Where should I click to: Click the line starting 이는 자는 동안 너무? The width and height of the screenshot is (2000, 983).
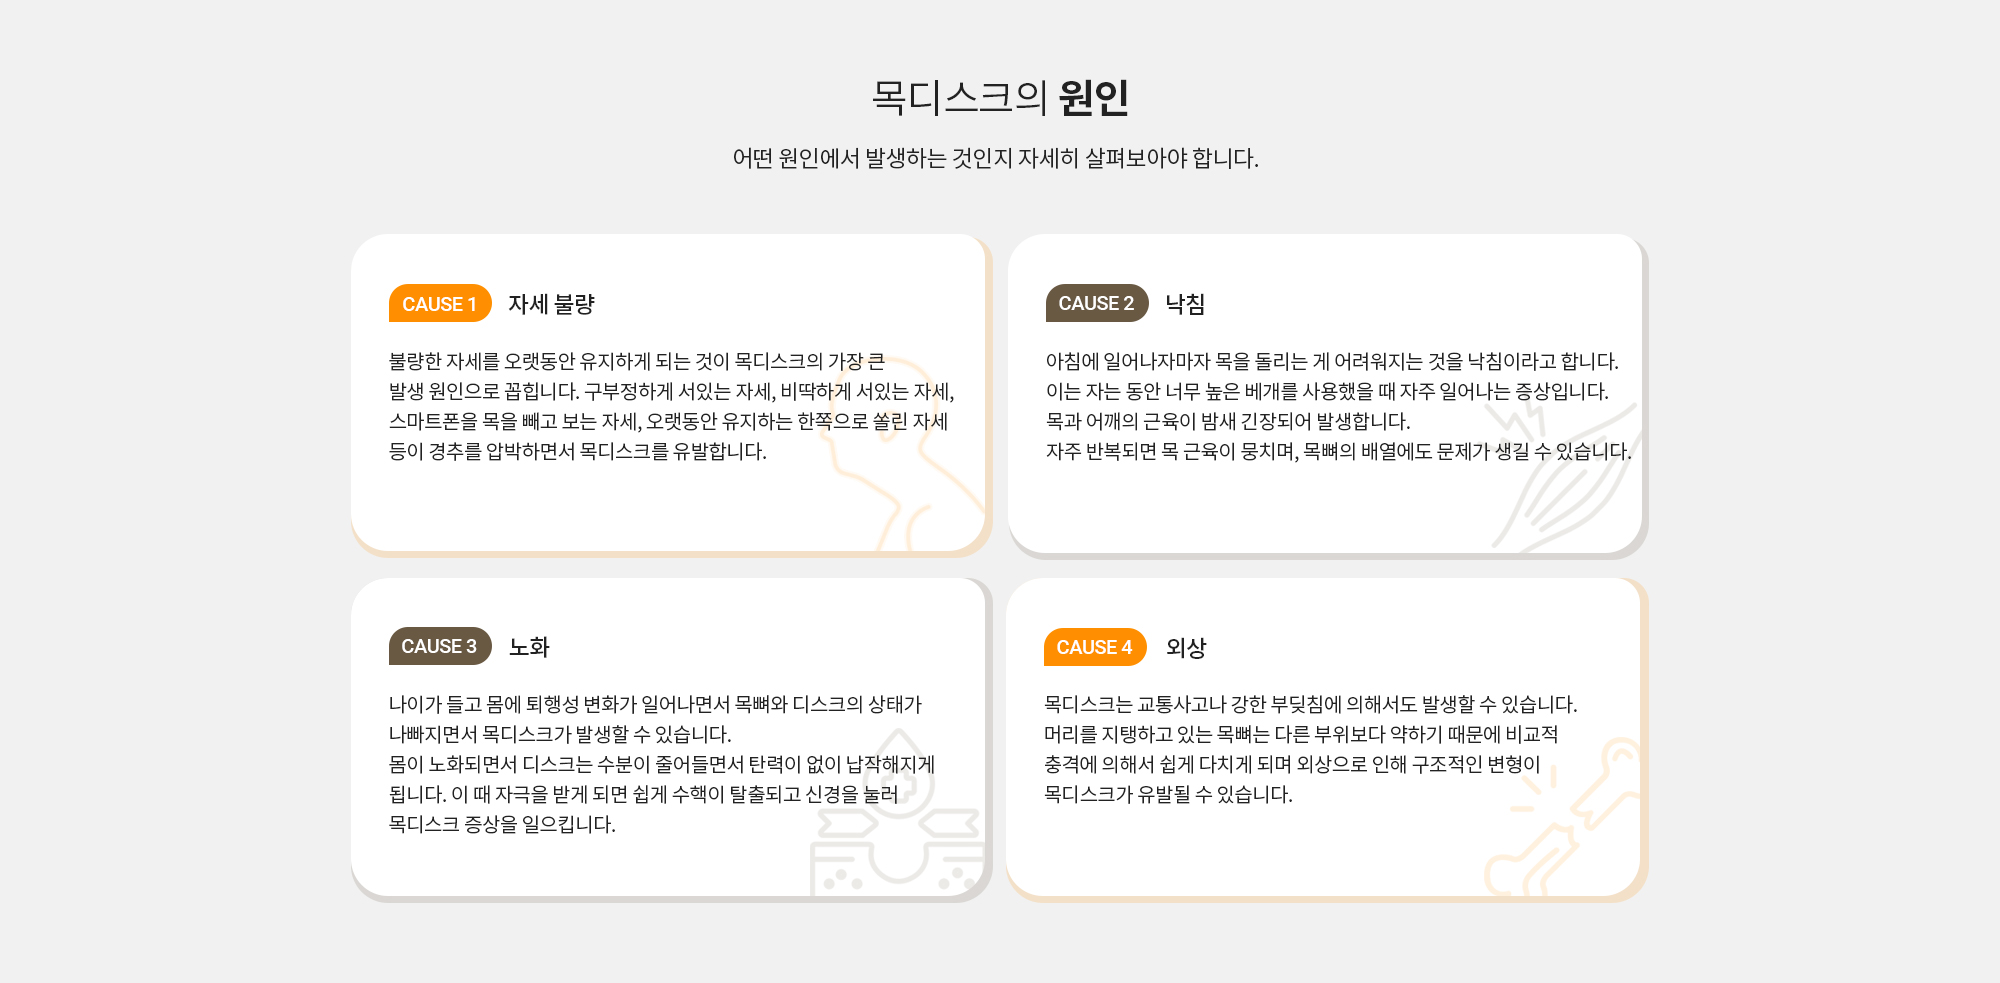1327,391
